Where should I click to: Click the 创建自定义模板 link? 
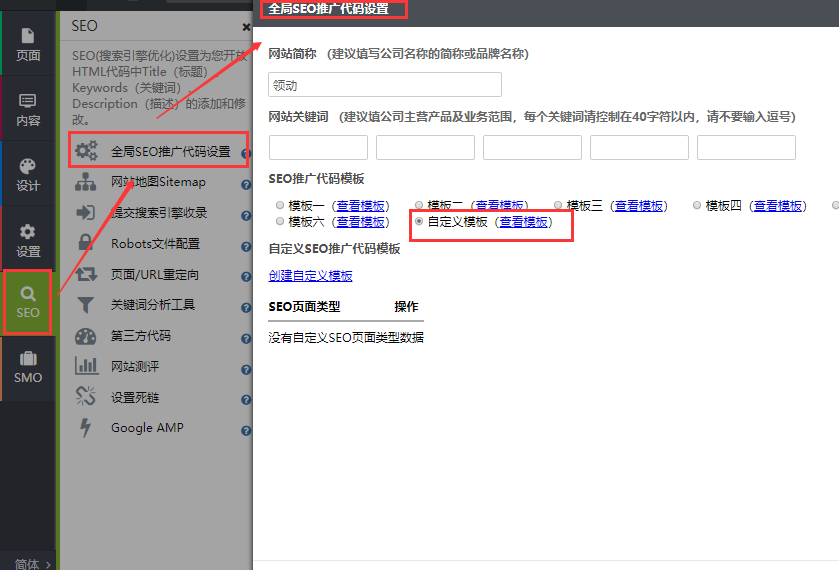point(310,276)
